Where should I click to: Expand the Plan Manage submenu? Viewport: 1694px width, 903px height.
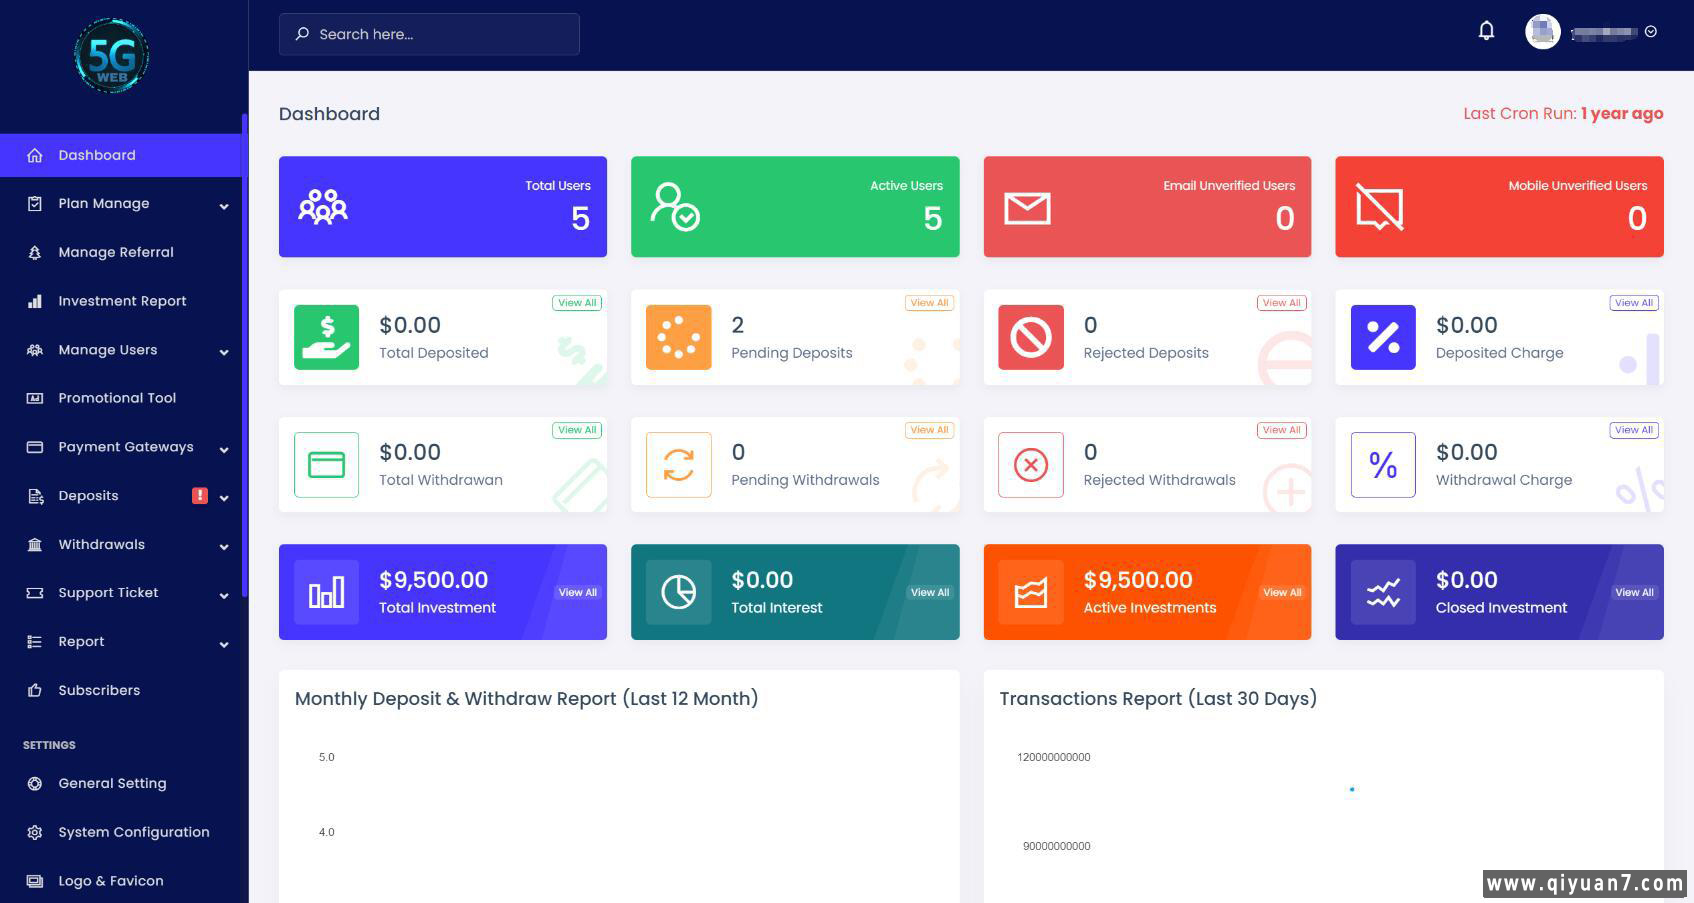[224, 205]
